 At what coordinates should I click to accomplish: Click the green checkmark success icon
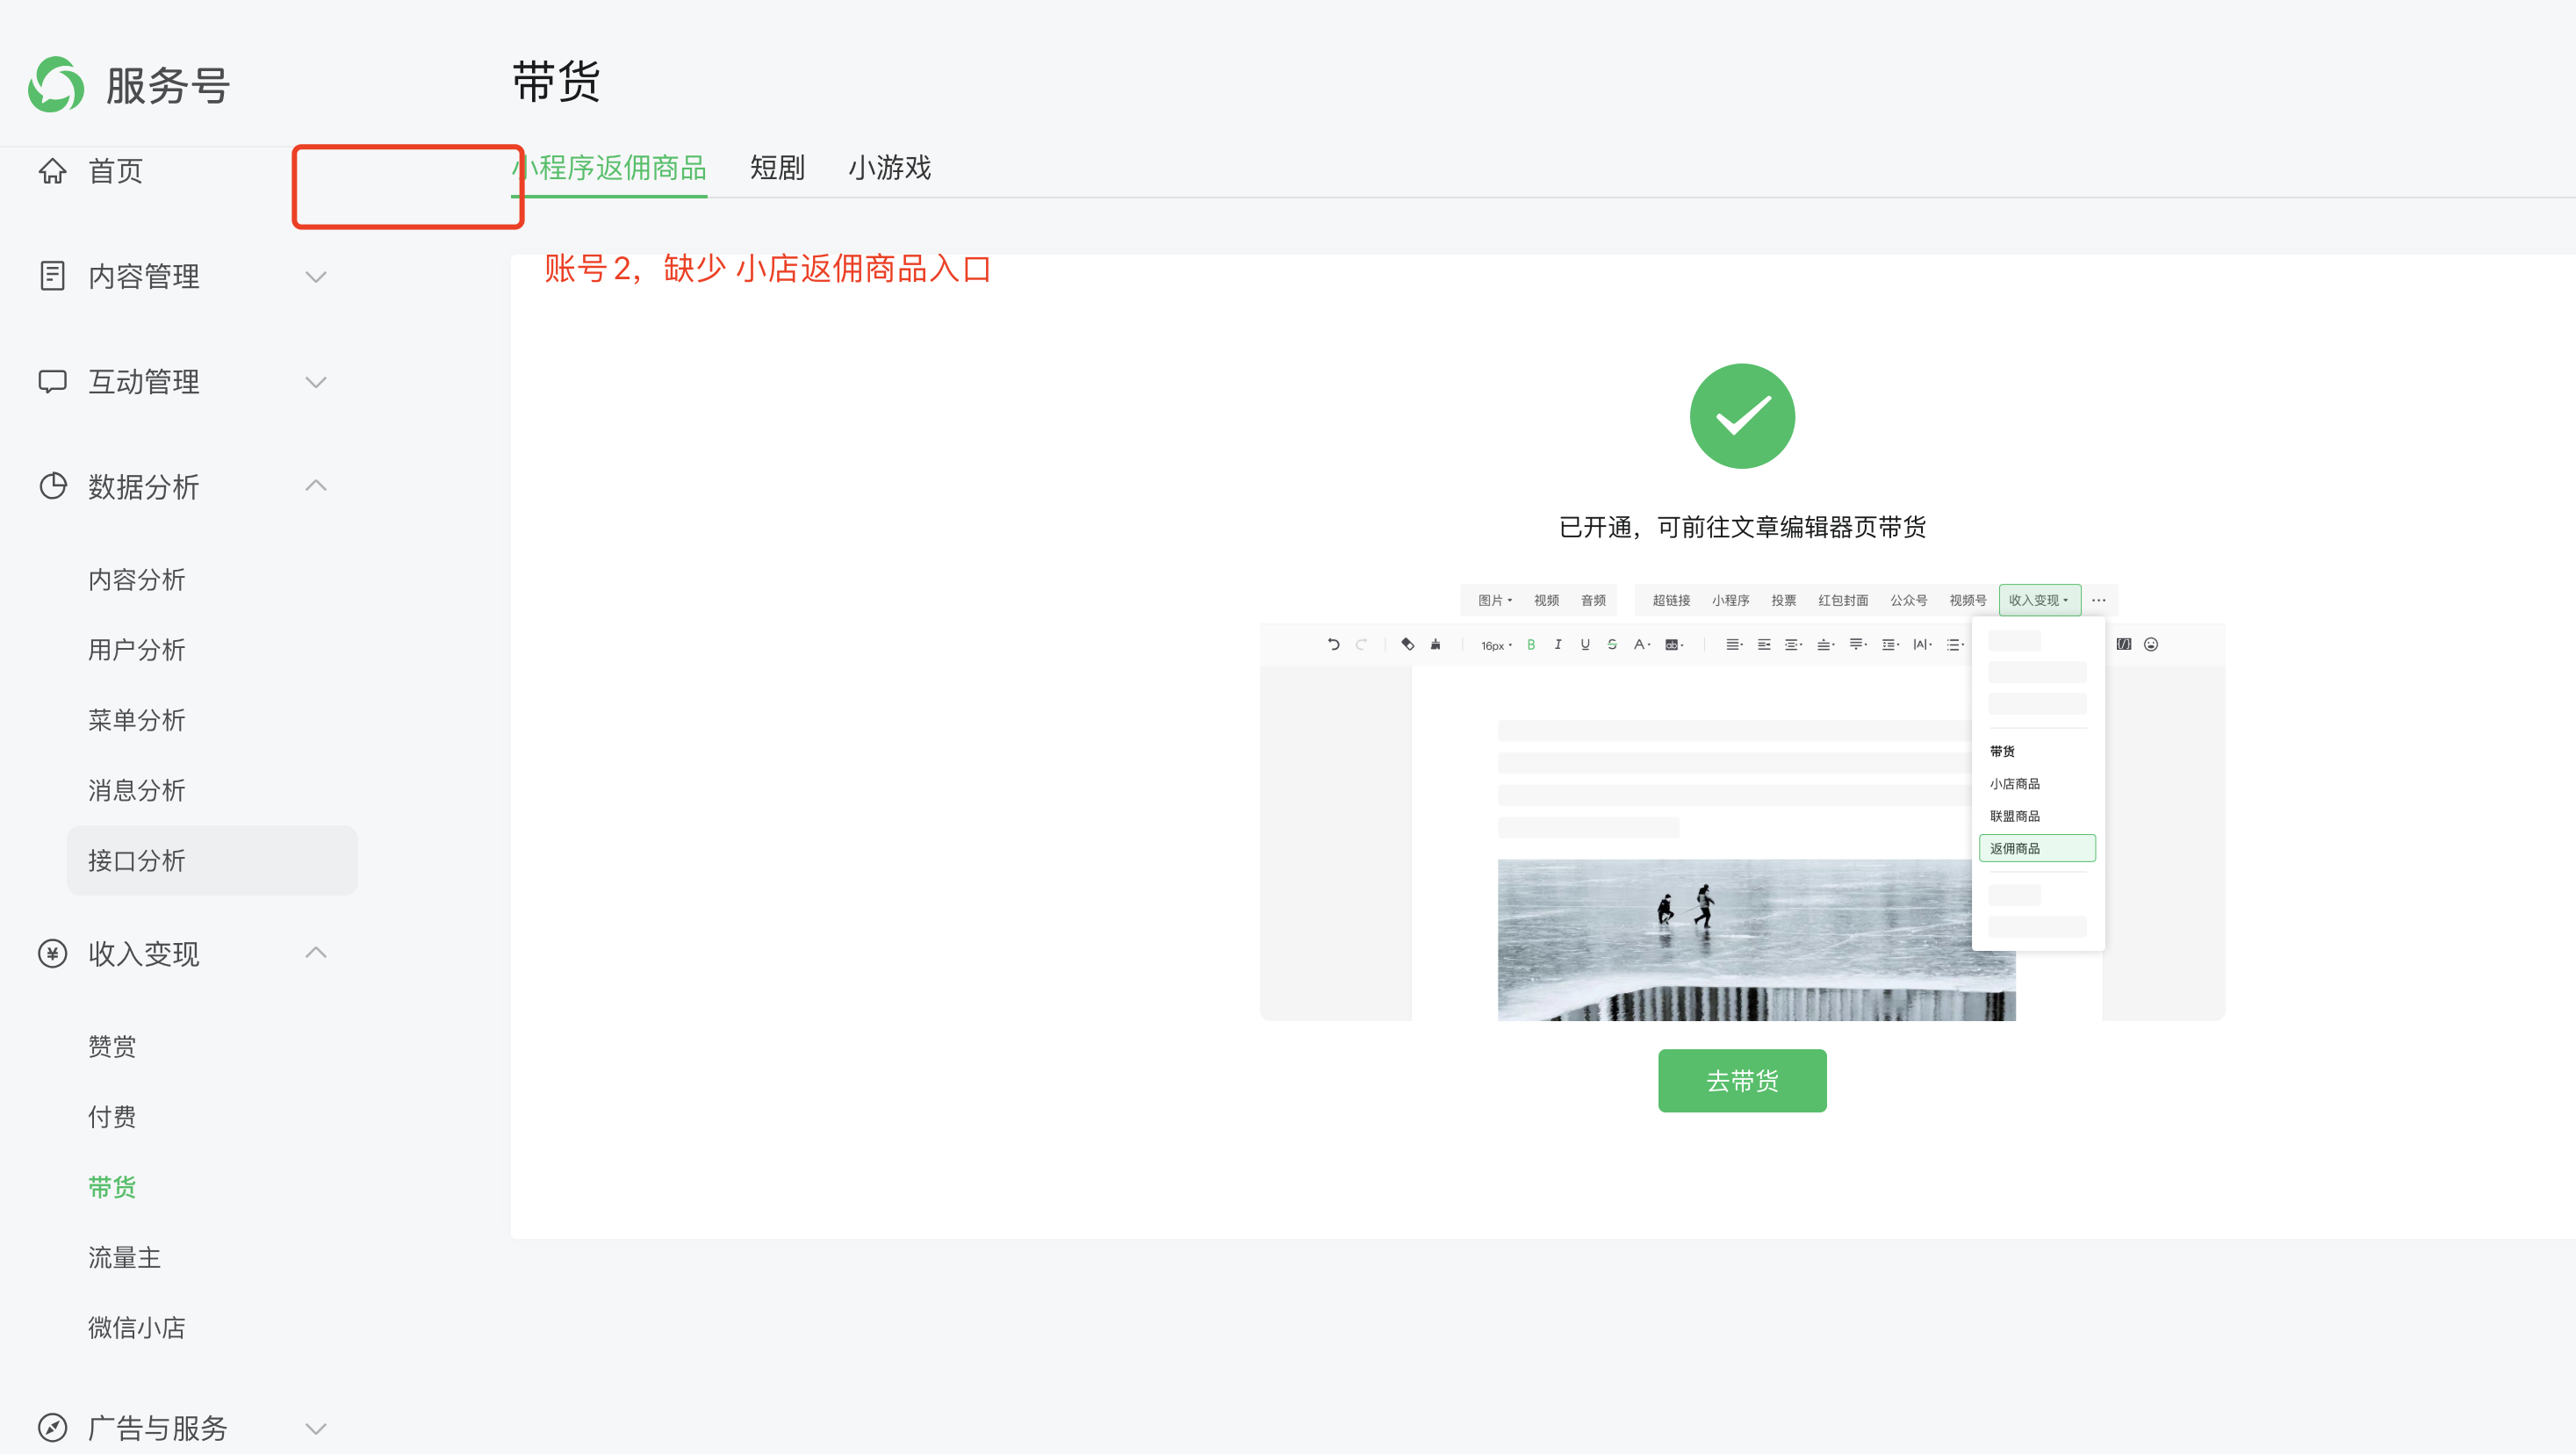[x=1741, y=416]
